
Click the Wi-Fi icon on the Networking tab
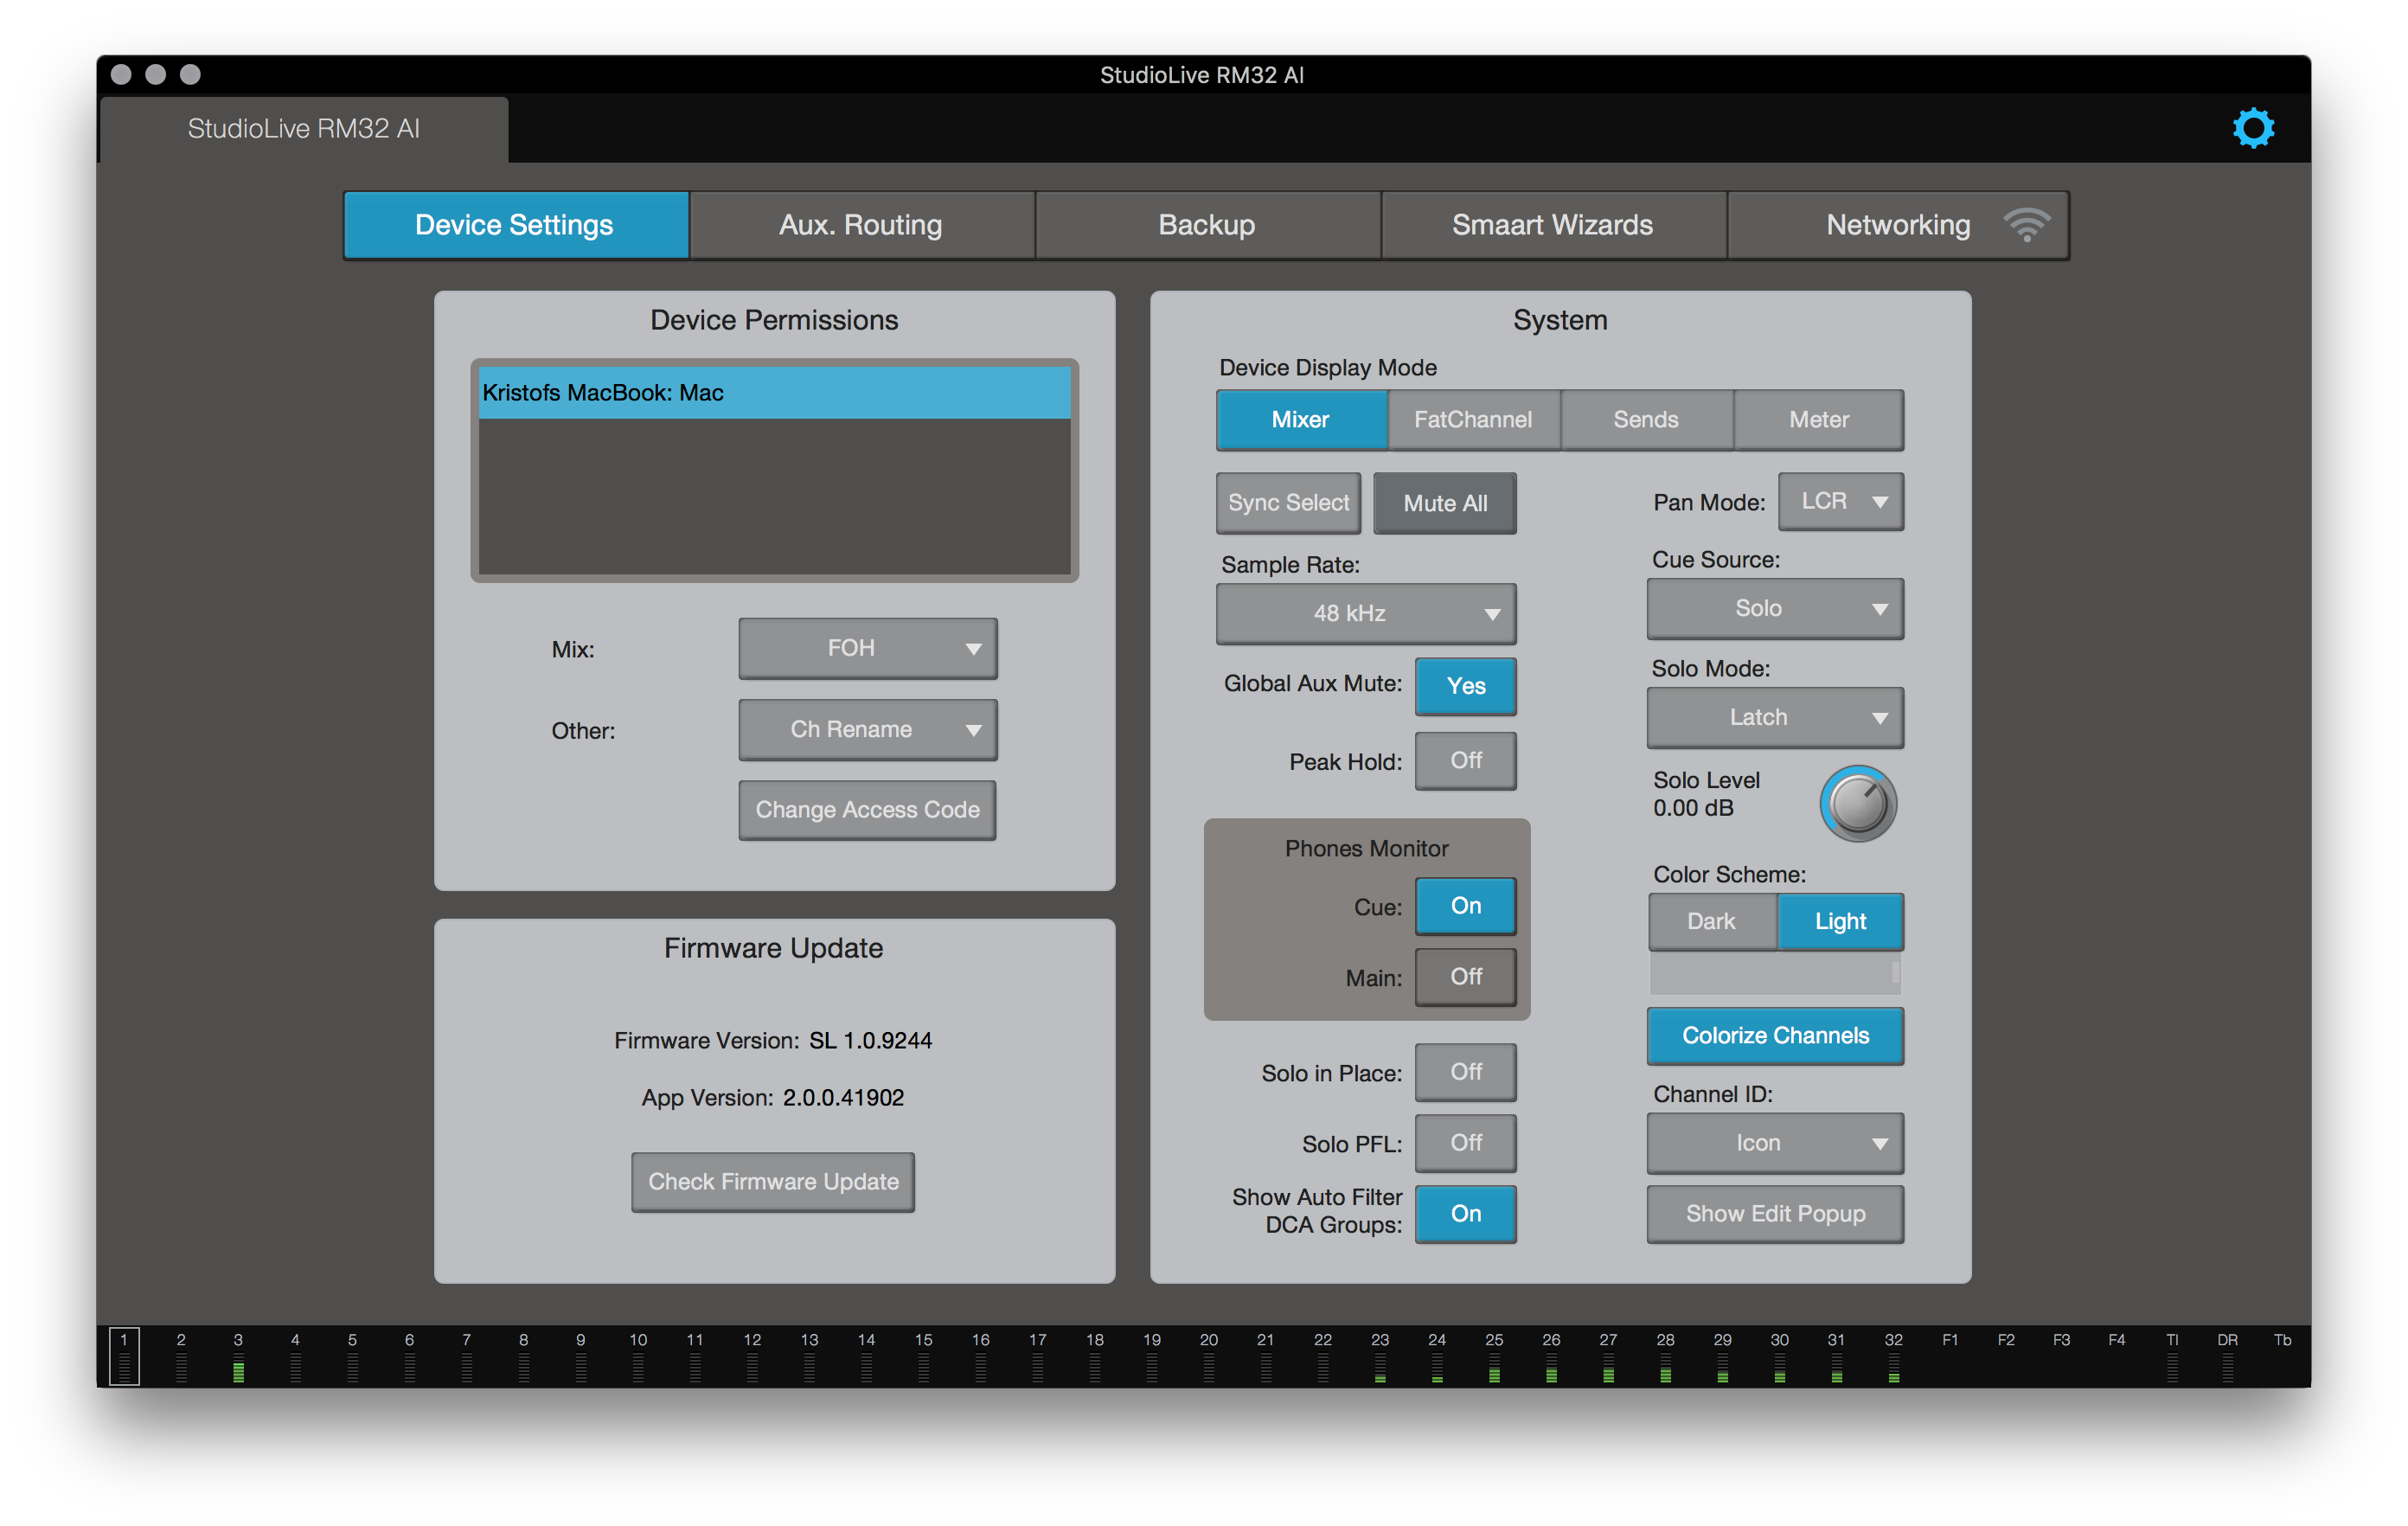pyautogui.click(x=2026, y=225)
